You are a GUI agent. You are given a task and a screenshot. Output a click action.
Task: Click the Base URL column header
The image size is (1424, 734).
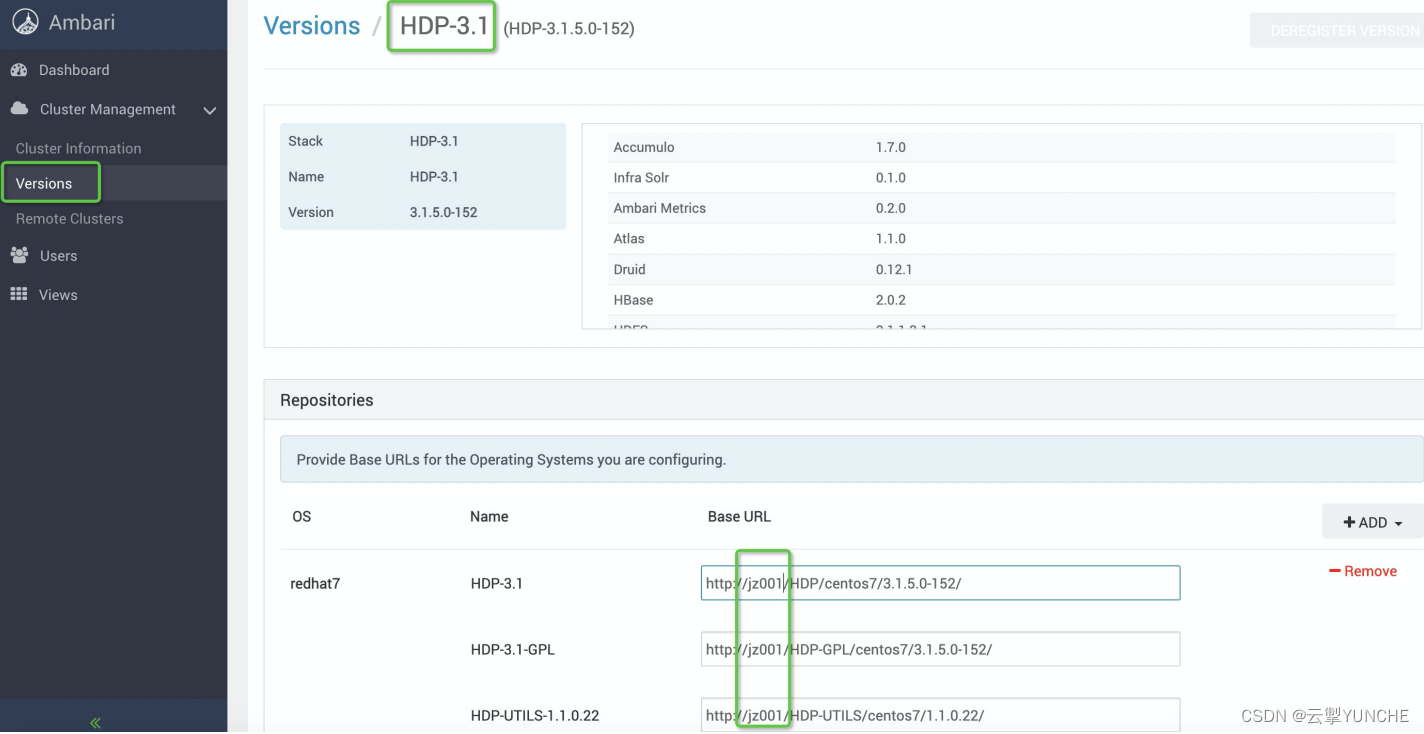(x=739, y=516)
